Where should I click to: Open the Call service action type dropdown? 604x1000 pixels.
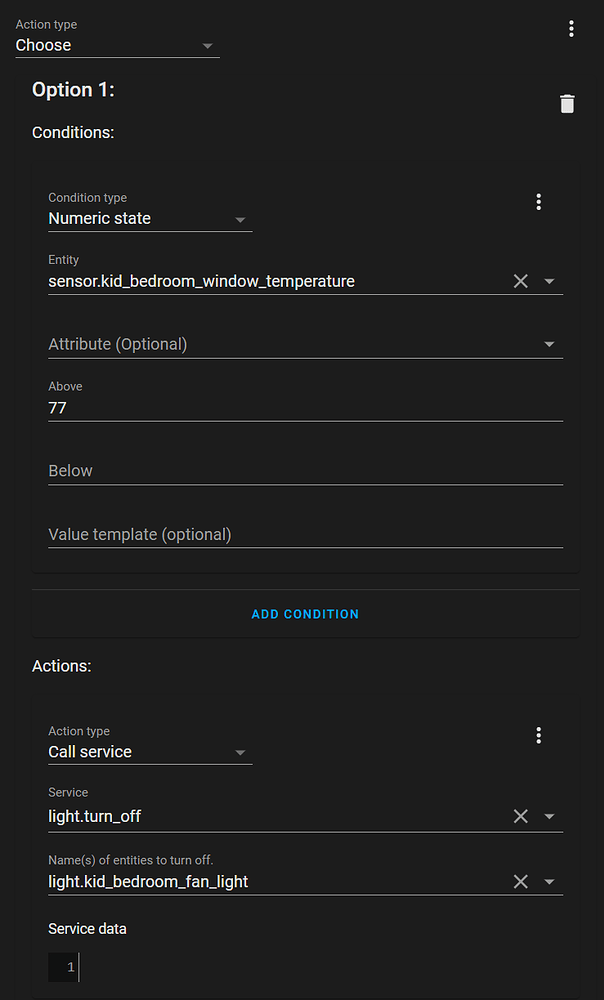pos(239,751)
